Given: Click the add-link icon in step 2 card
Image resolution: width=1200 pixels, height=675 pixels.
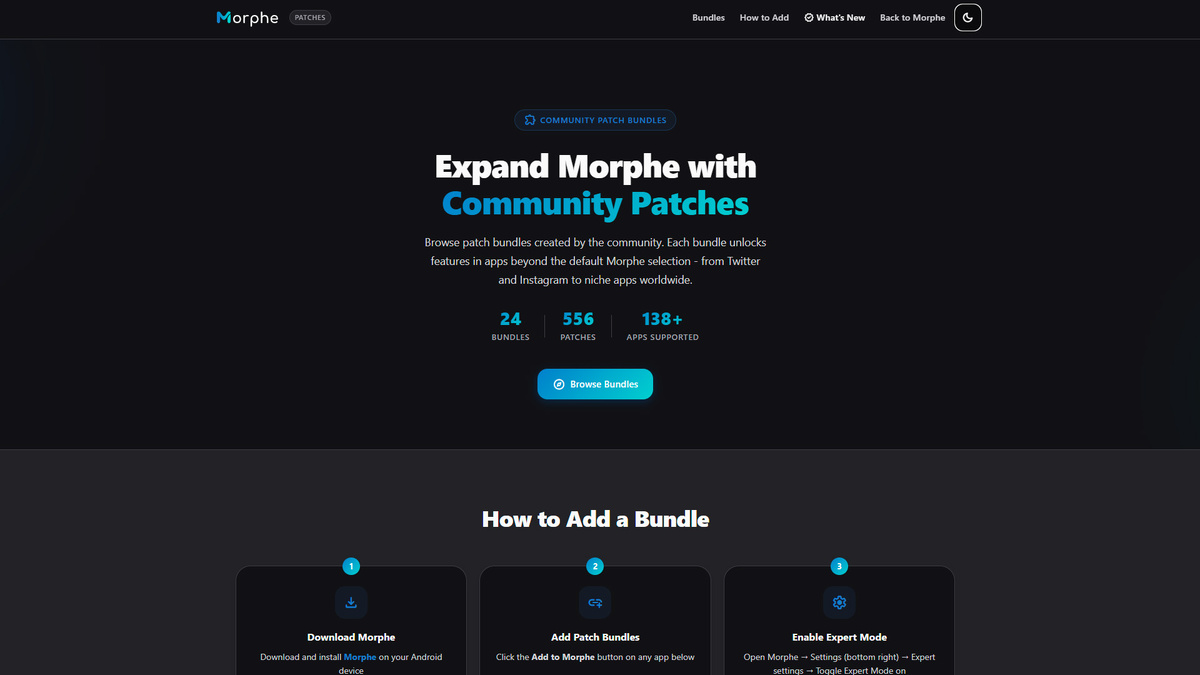Looking at the screenshot, I should click(x=595, y=602).
